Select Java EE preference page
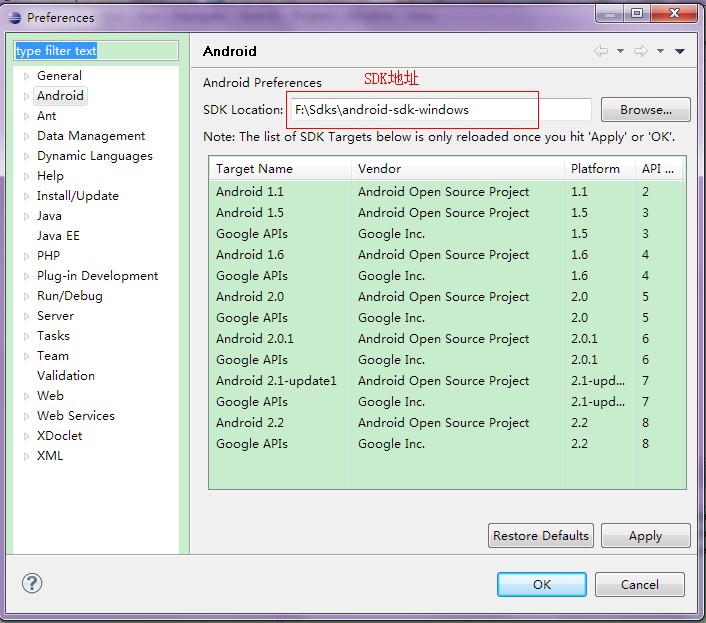 pyautogui.click(x=58, y=236)
